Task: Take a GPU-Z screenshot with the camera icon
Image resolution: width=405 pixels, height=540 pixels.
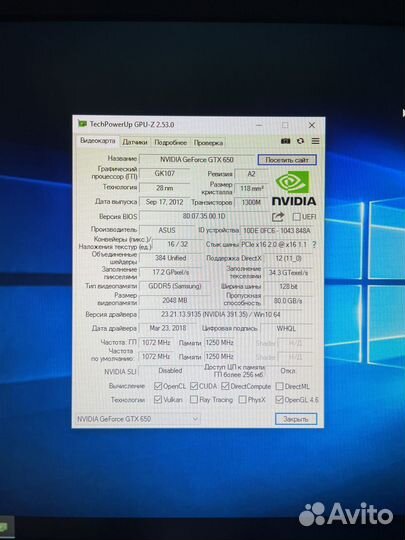Action: (285, 141)
